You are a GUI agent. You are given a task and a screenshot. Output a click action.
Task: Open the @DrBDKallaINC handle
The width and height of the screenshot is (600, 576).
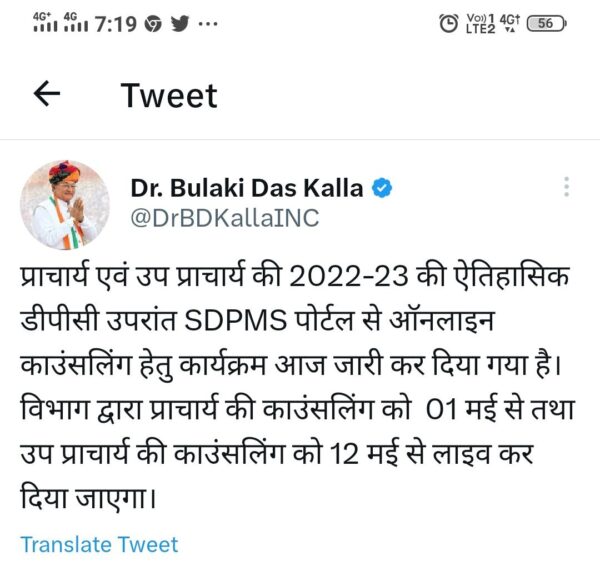(x=225, y=218)
